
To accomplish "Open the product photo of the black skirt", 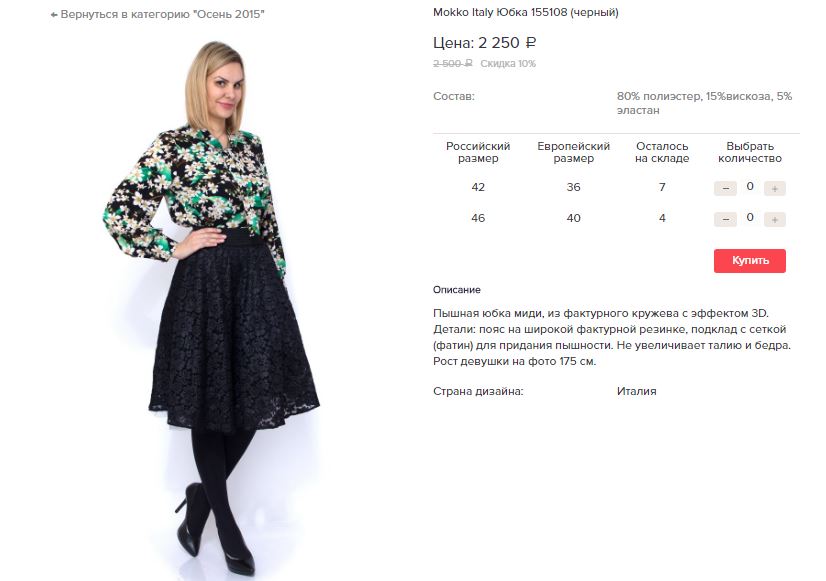I will pyautogui.click(x=212, y=307).
